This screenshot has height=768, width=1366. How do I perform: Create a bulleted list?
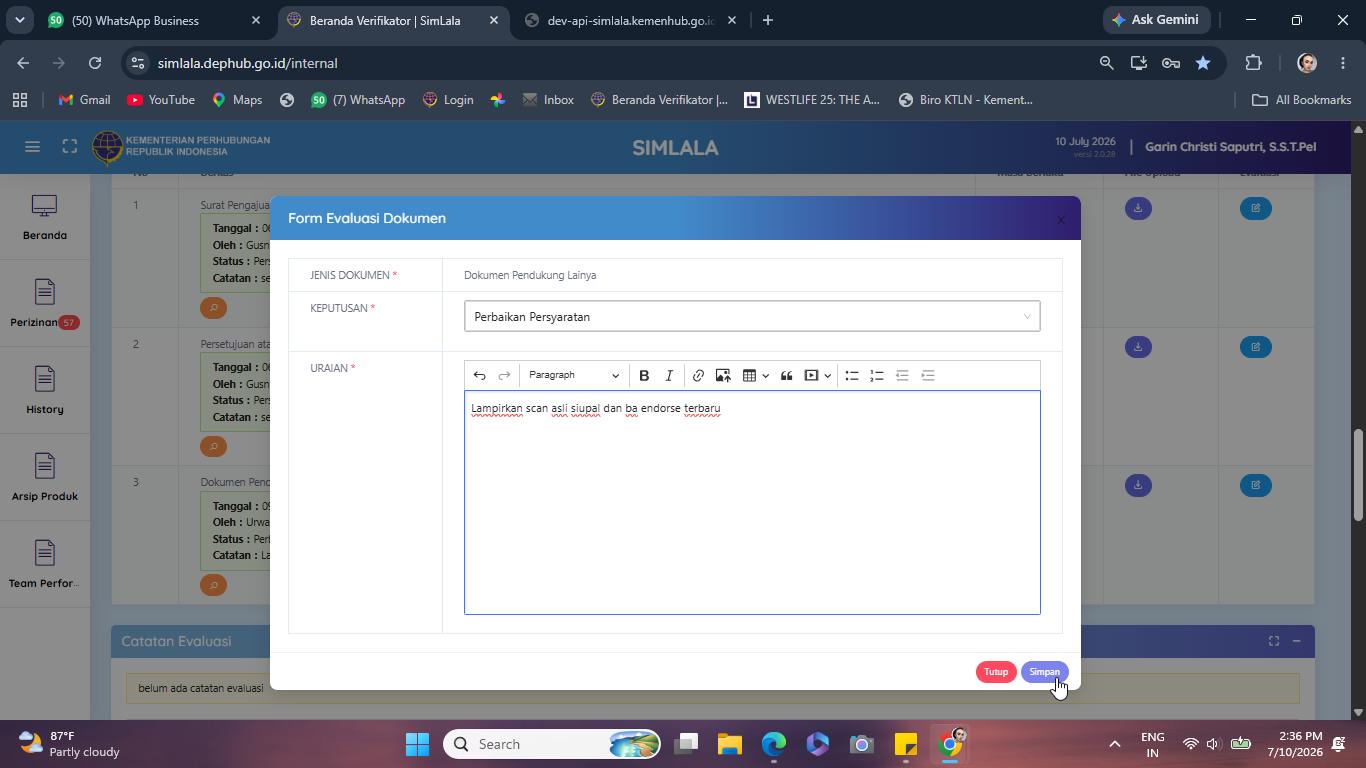point(852,376)
